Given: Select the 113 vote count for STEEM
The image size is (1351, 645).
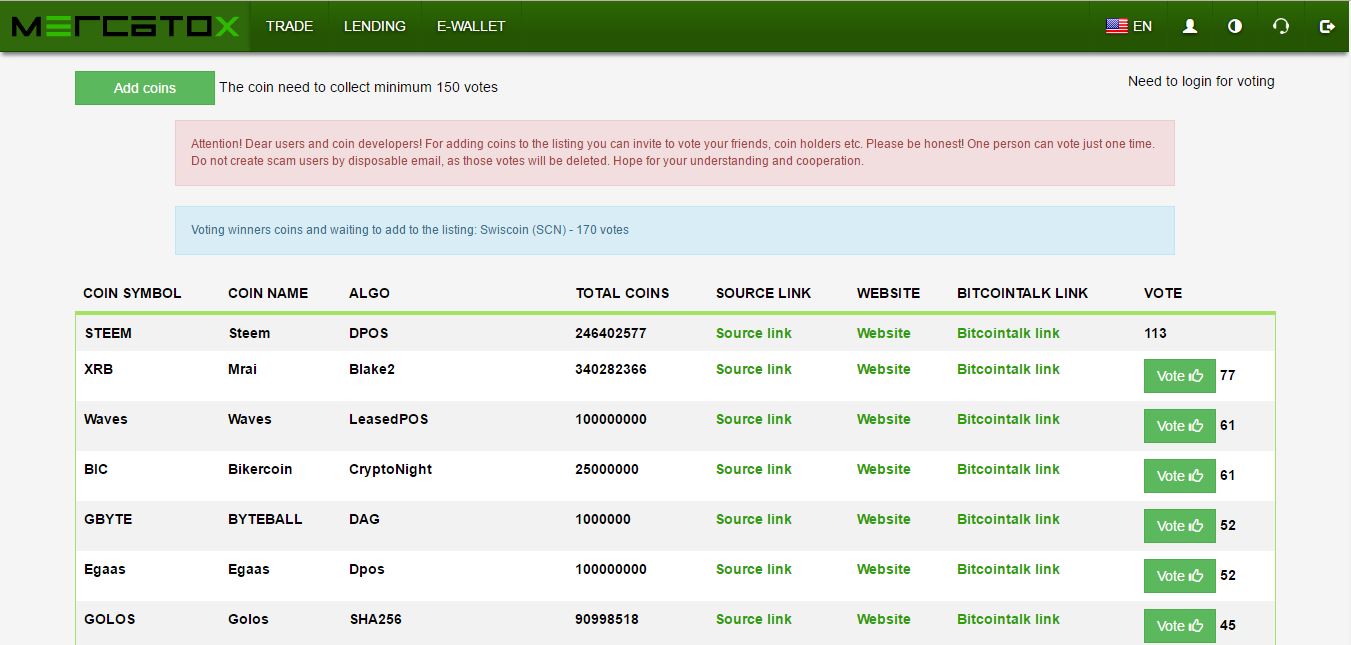Looking at the screenshot, I should pos(1155,333).
